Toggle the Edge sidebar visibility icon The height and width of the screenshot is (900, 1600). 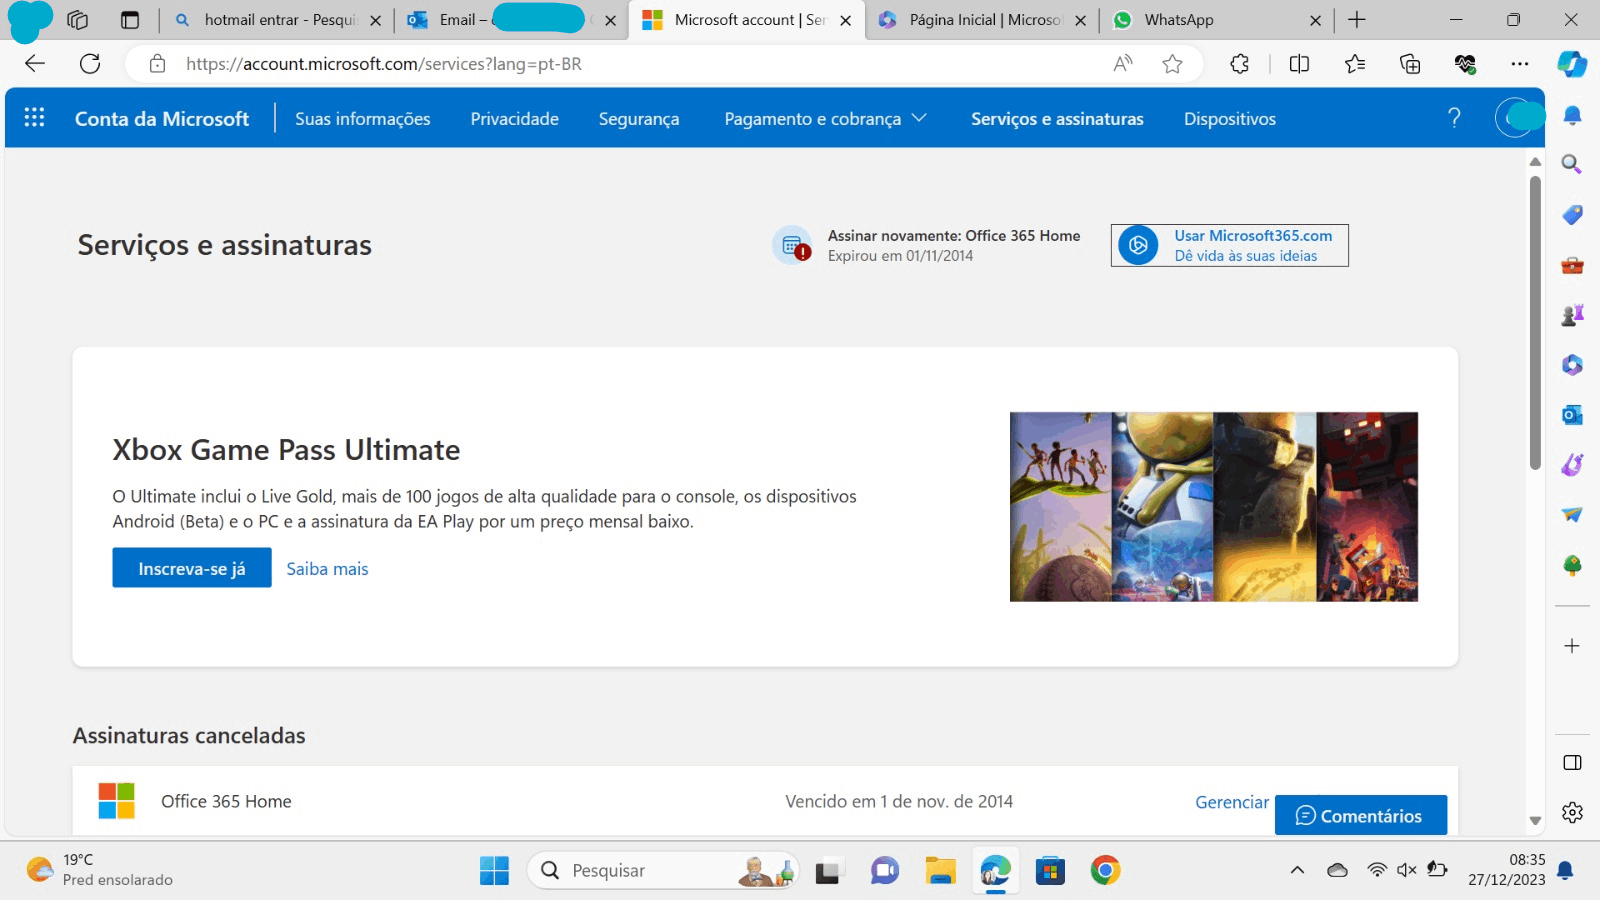click(x=1572, y=763)
